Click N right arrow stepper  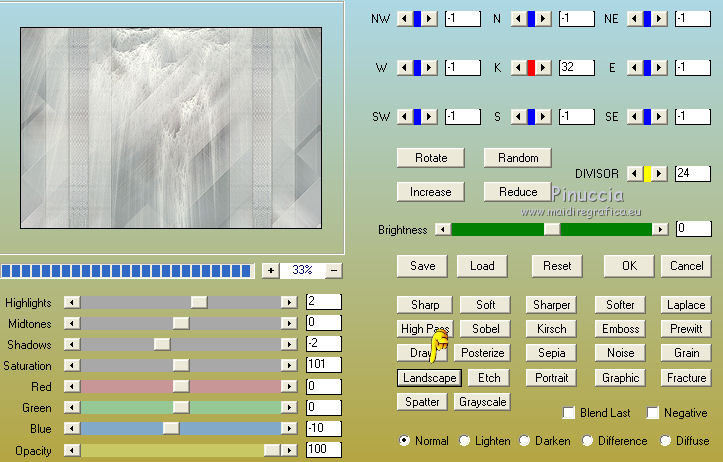543,18
